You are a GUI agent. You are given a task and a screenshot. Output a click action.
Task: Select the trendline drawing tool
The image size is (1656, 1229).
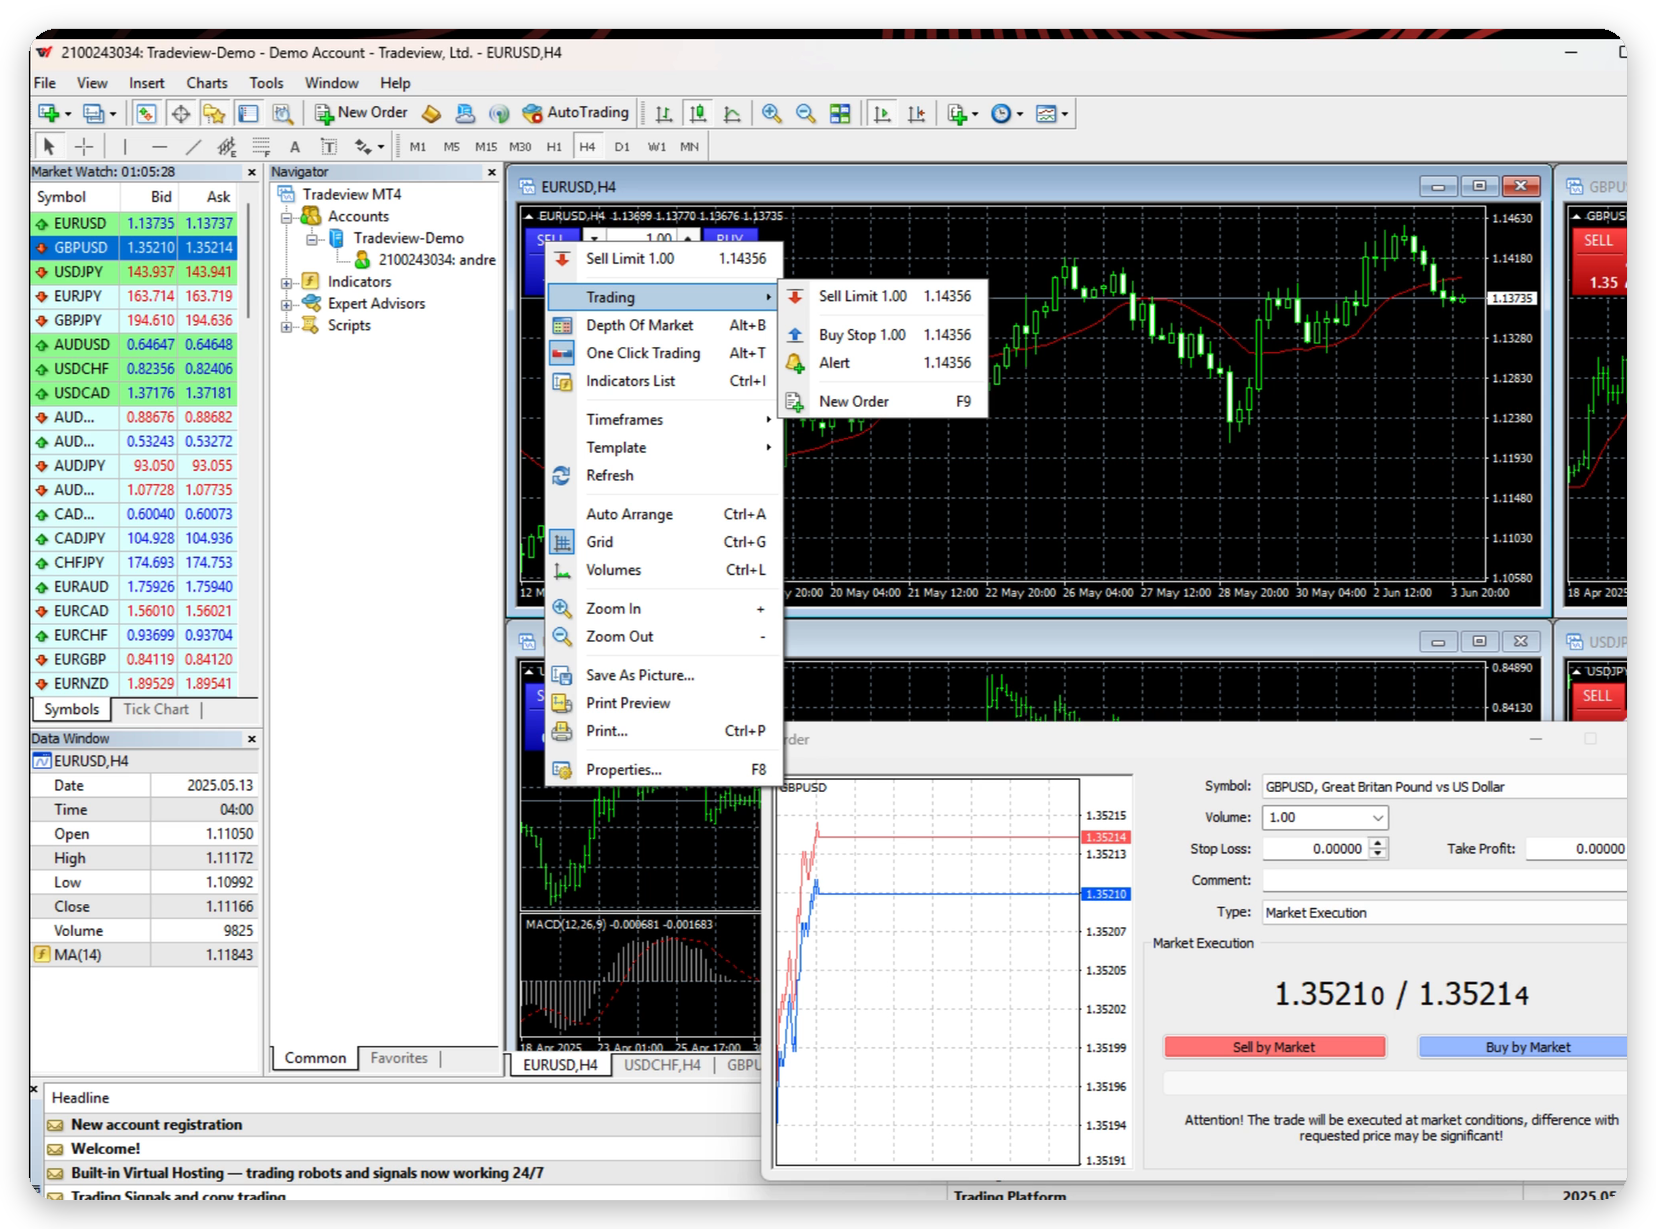(x=193, y=146)
